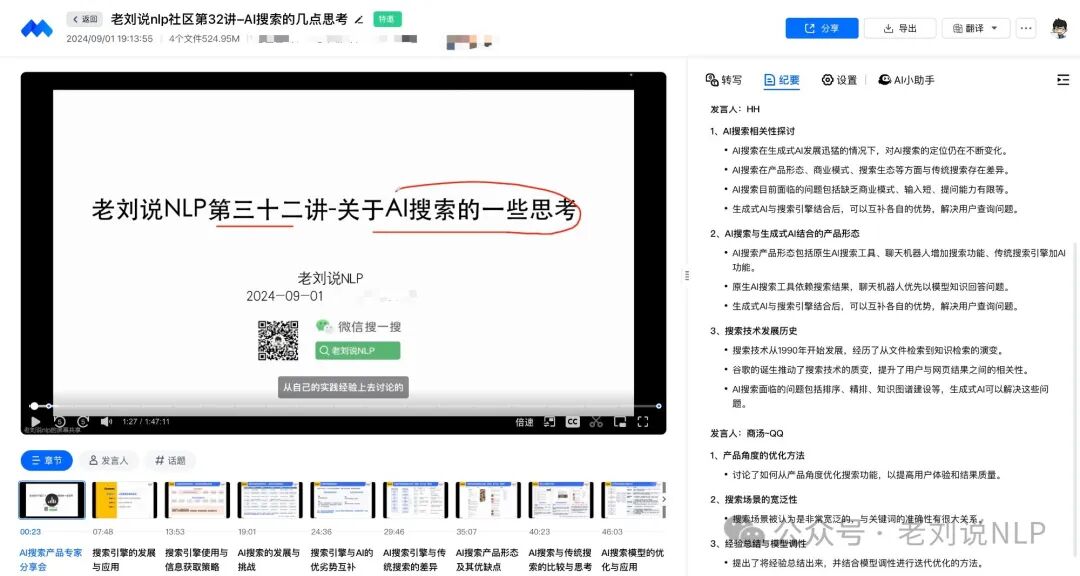Open the three-dot more options menu

pos(1026,28)
